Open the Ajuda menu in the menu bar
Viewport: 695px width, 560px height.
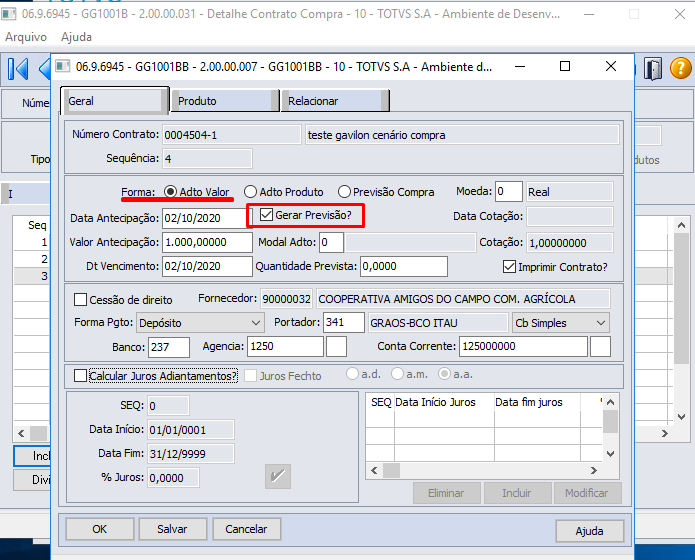coord(76,37)
